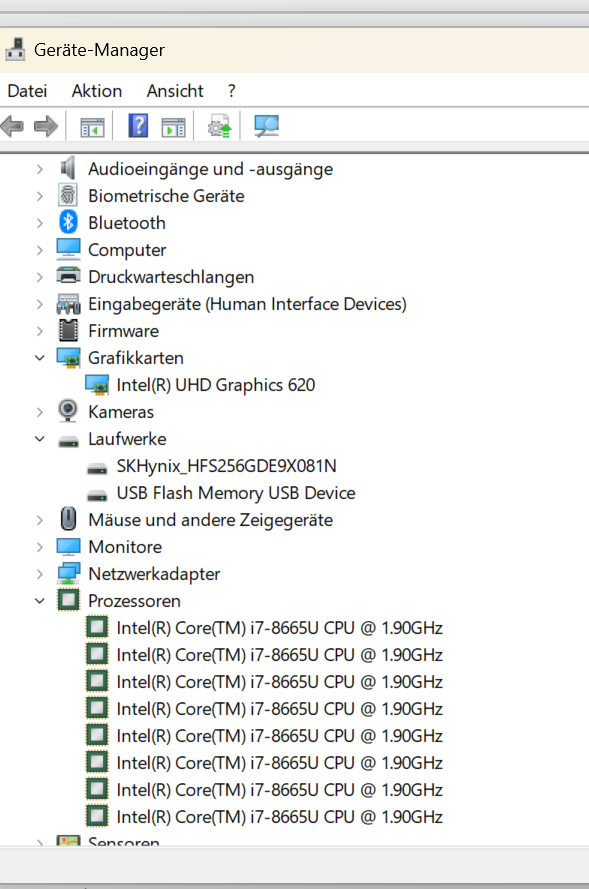Select the Firmware category label
The image size is (589, 889).
click(124, 331)
